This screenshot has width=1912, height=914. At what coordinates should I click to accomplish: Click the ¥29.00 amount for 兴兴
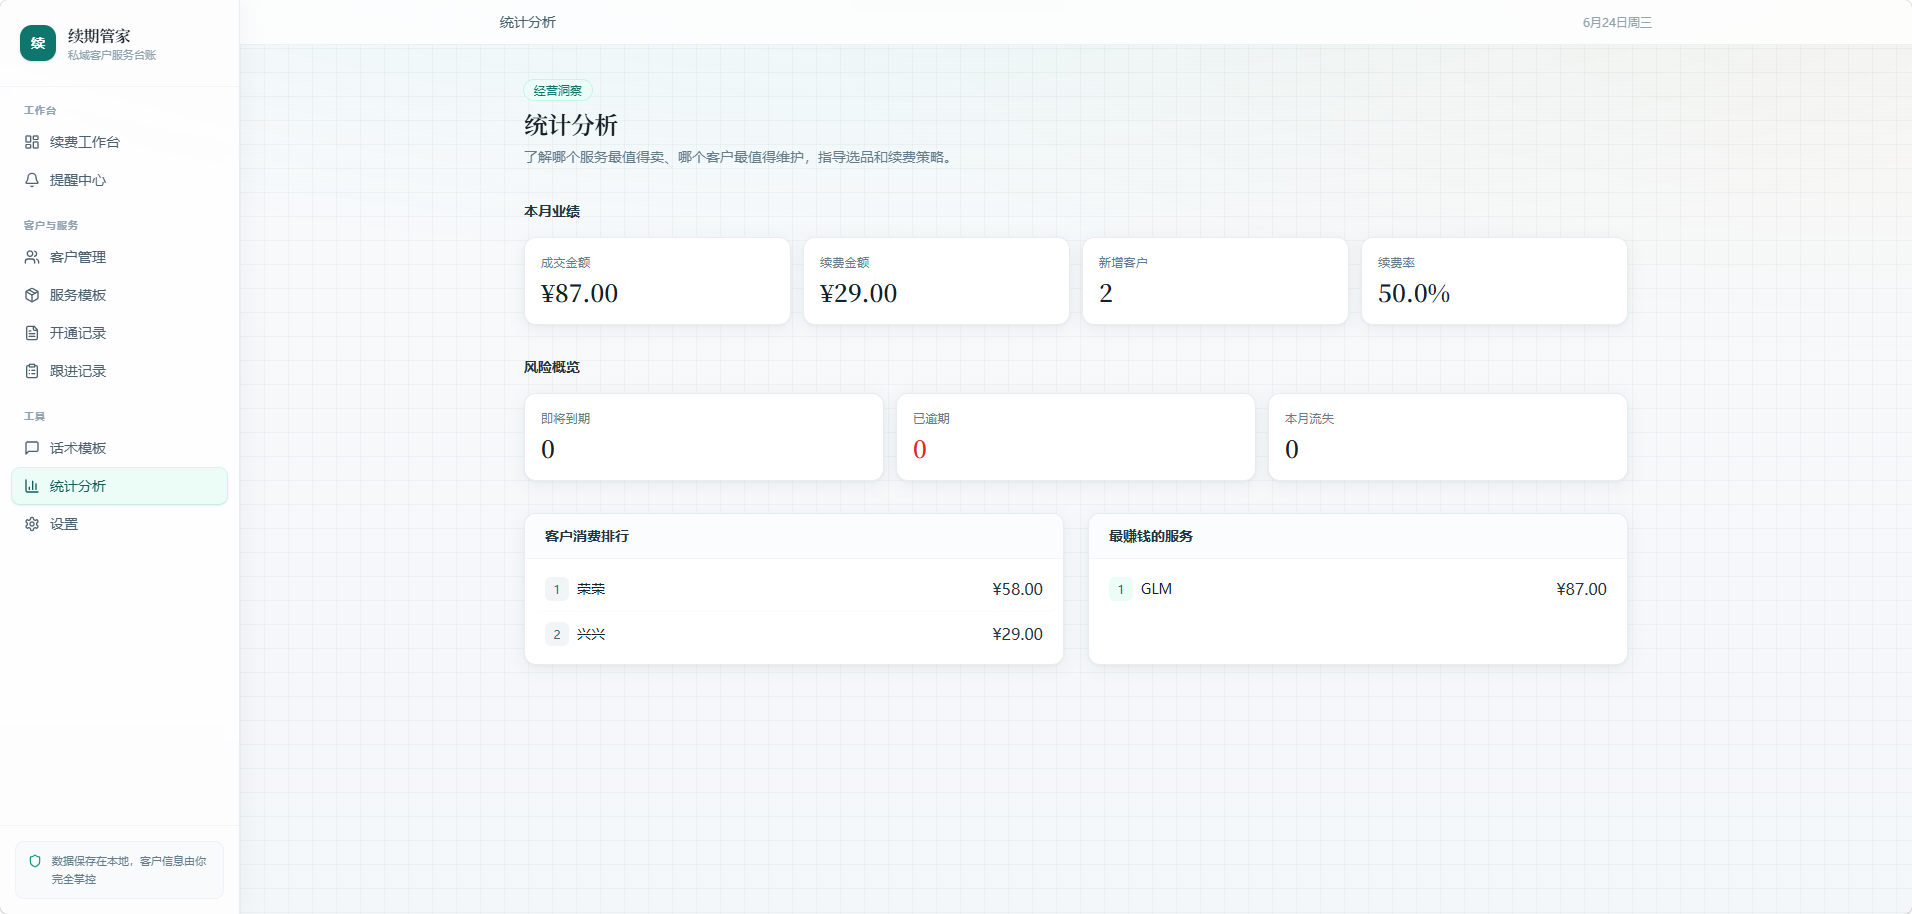point(1017,634)
